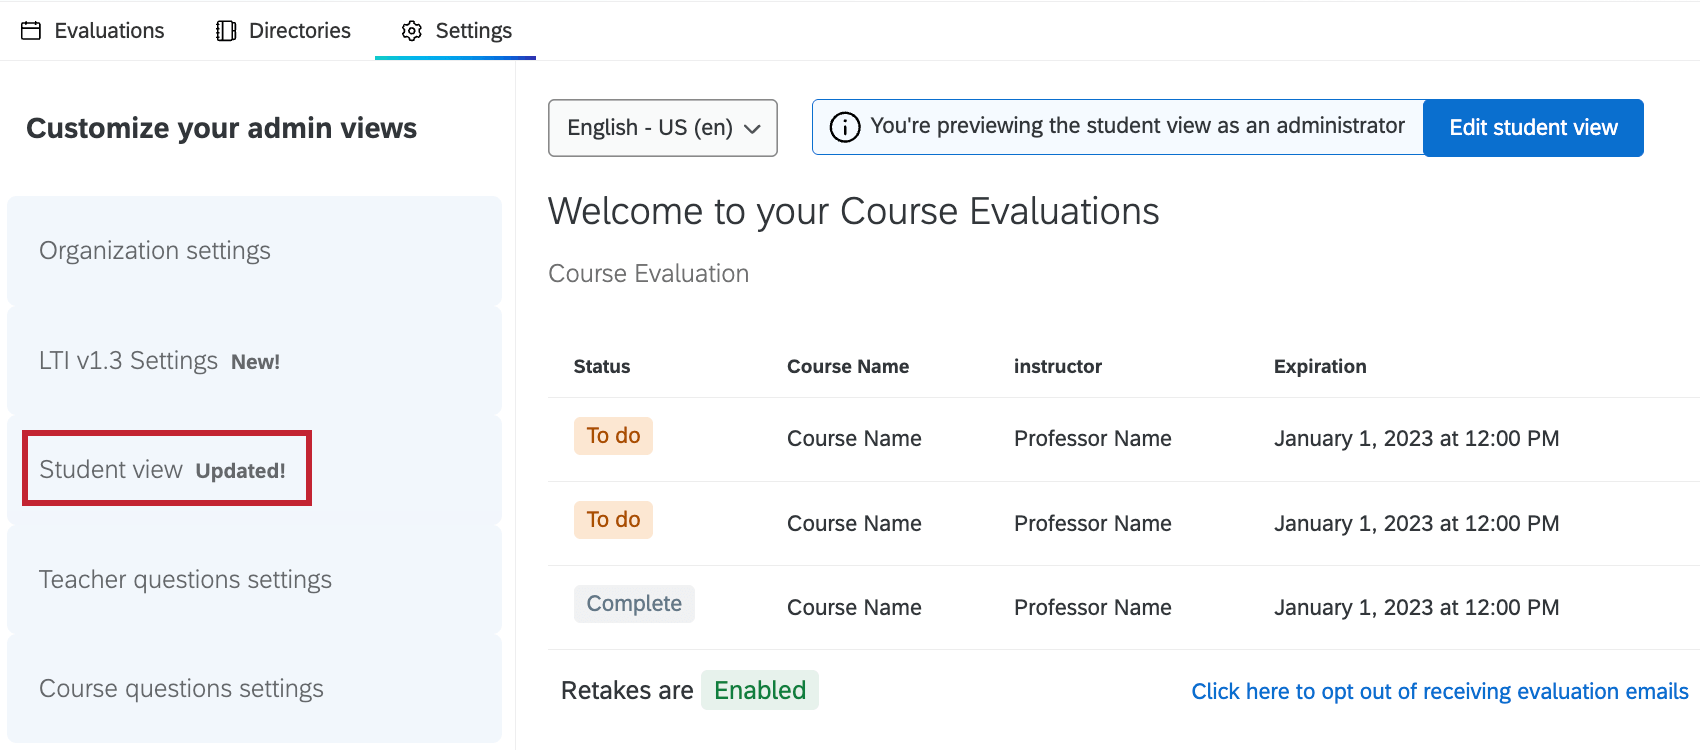The width and height of the screenshot is (1700, 752).
Task: Click the Expiration column header
Action: 1319,367
